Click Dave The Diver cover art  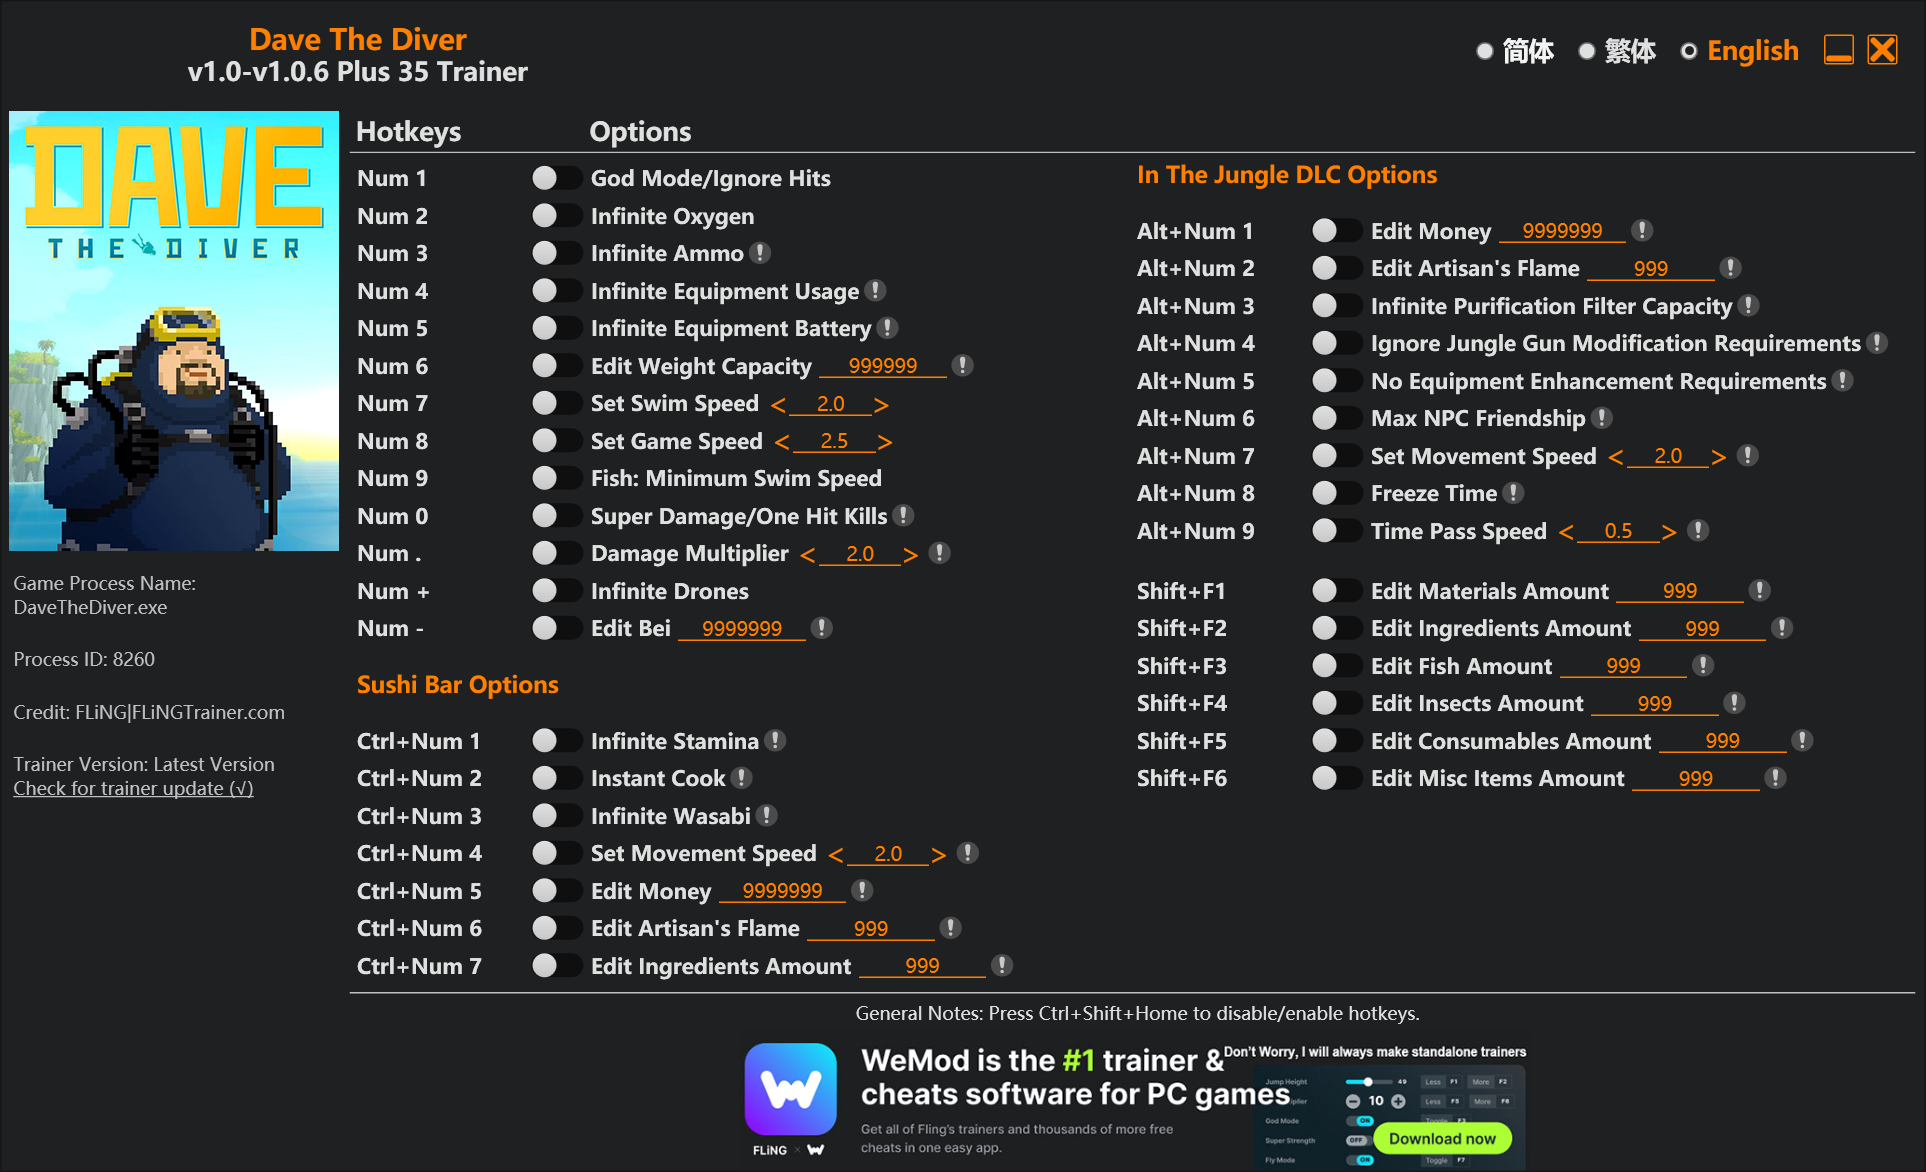(x=174, y=331)
